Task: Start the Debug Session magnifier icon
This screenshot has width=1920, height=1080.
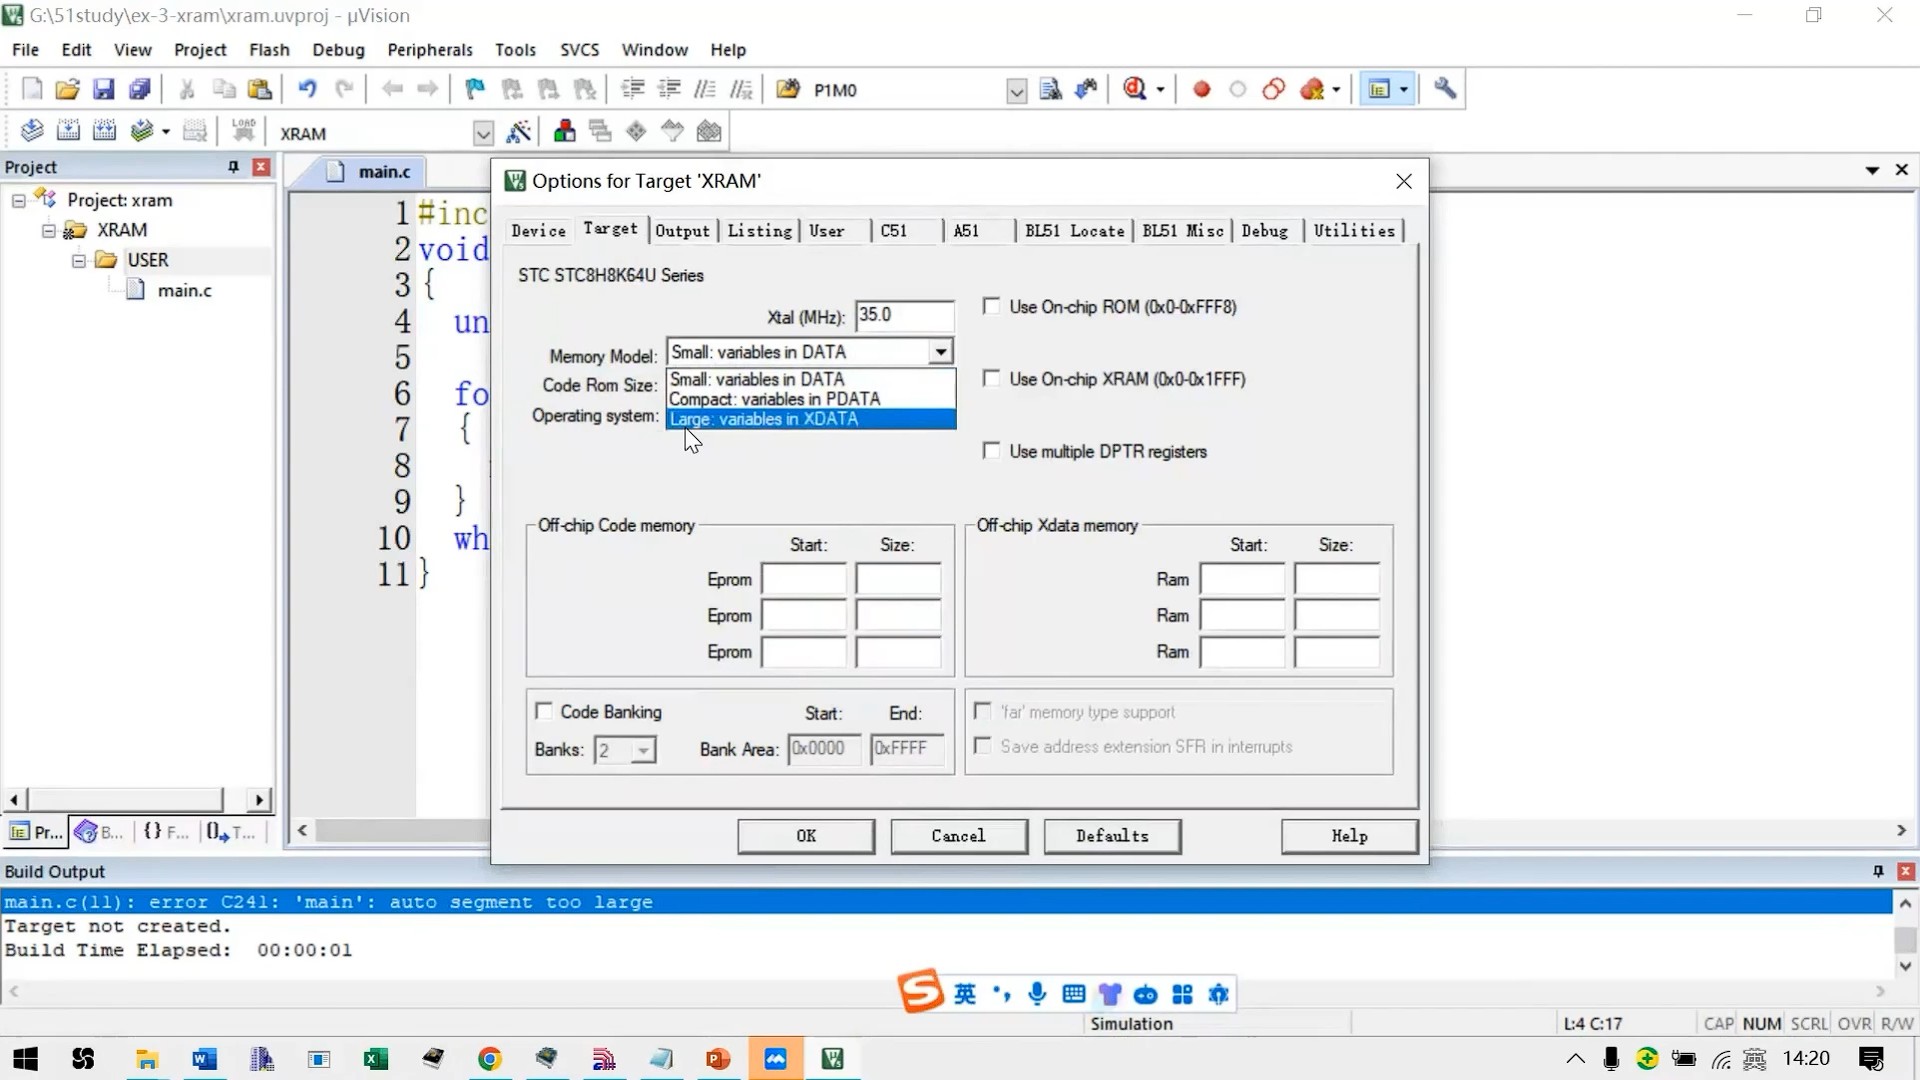Action: click(1135, 90)
